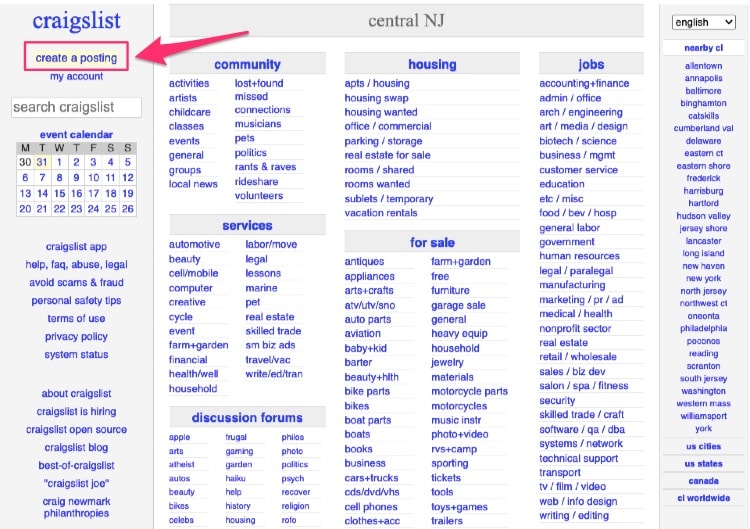Switch to jersey shore nearby site

pos(703,228)
